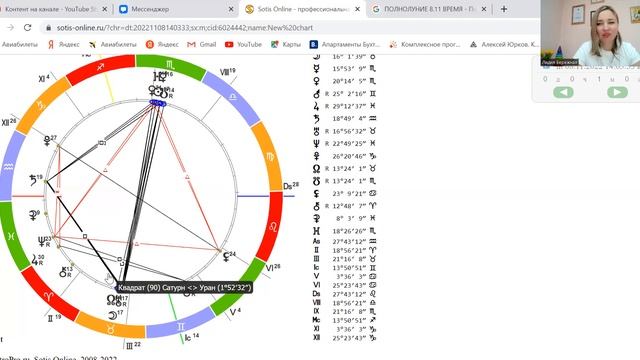Select the Mc row 13°50'51"
640x360 pixels.
pyautogui.click(x=344, y=320)
